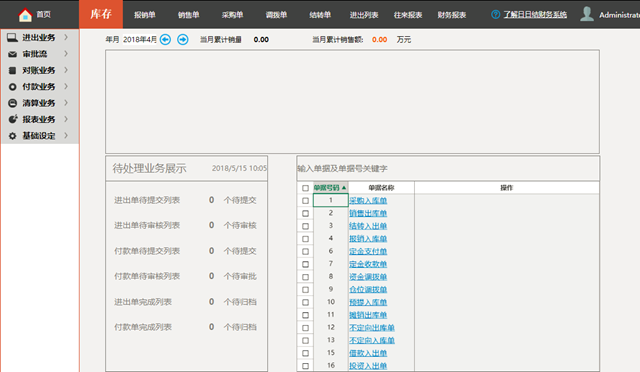Select the 库存 tab in top bar
The height and width of the screenshot is (372, 640).
coord(101,14)
